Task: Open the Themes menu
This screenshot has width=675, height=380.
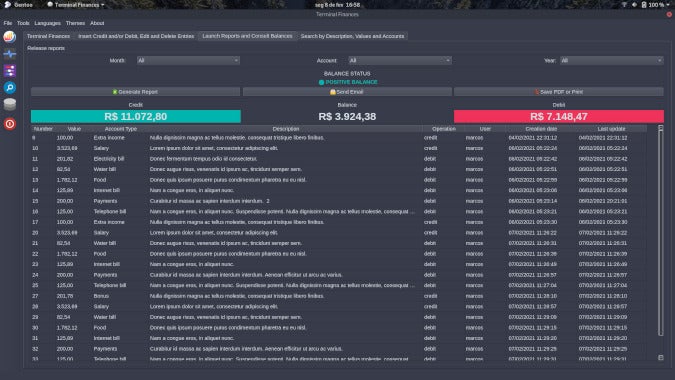Action: (x=75, y=23)
